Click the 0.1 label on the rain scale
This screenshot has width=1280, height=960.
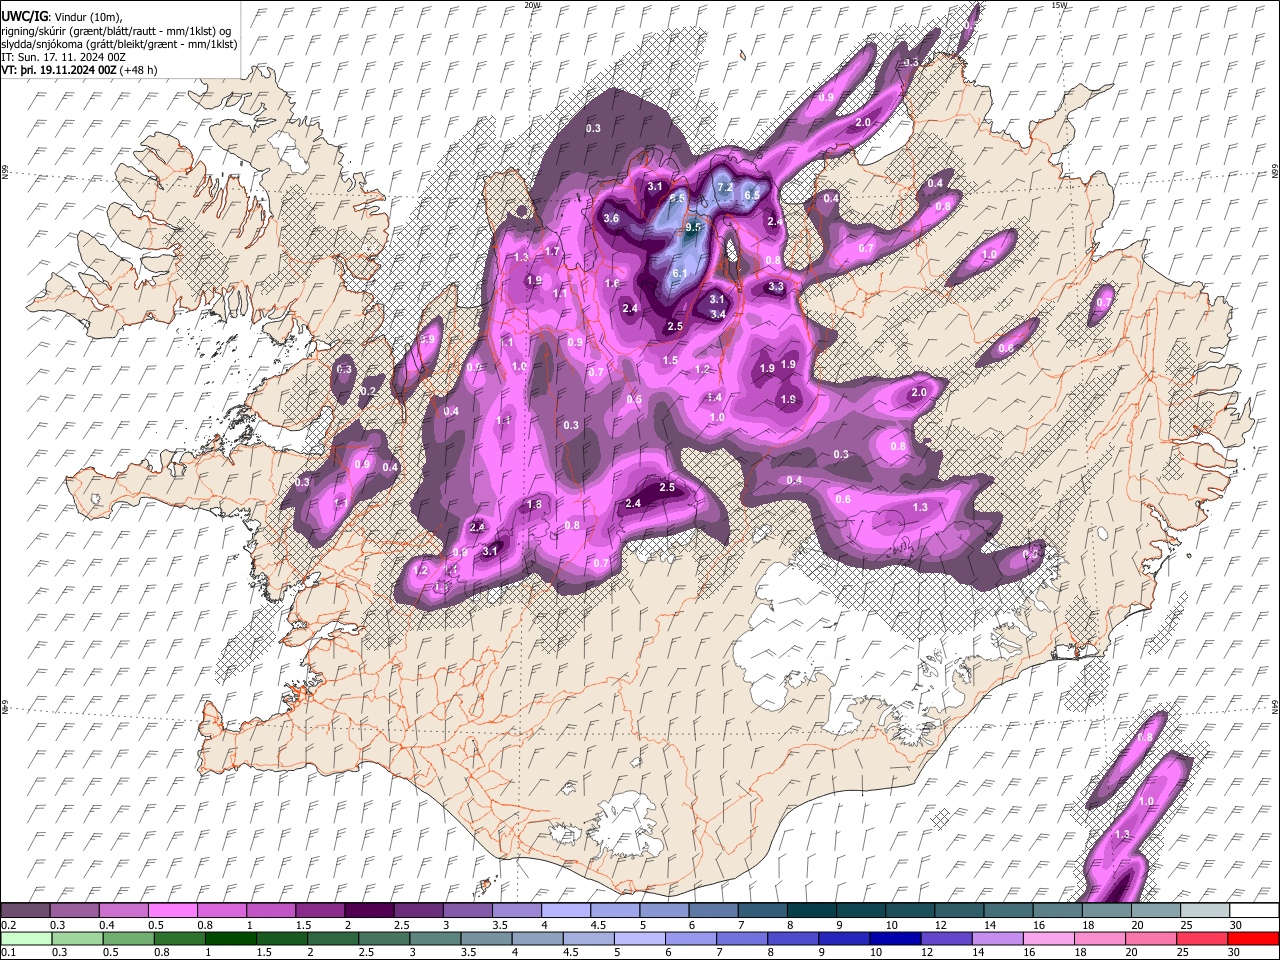point(8,953)
